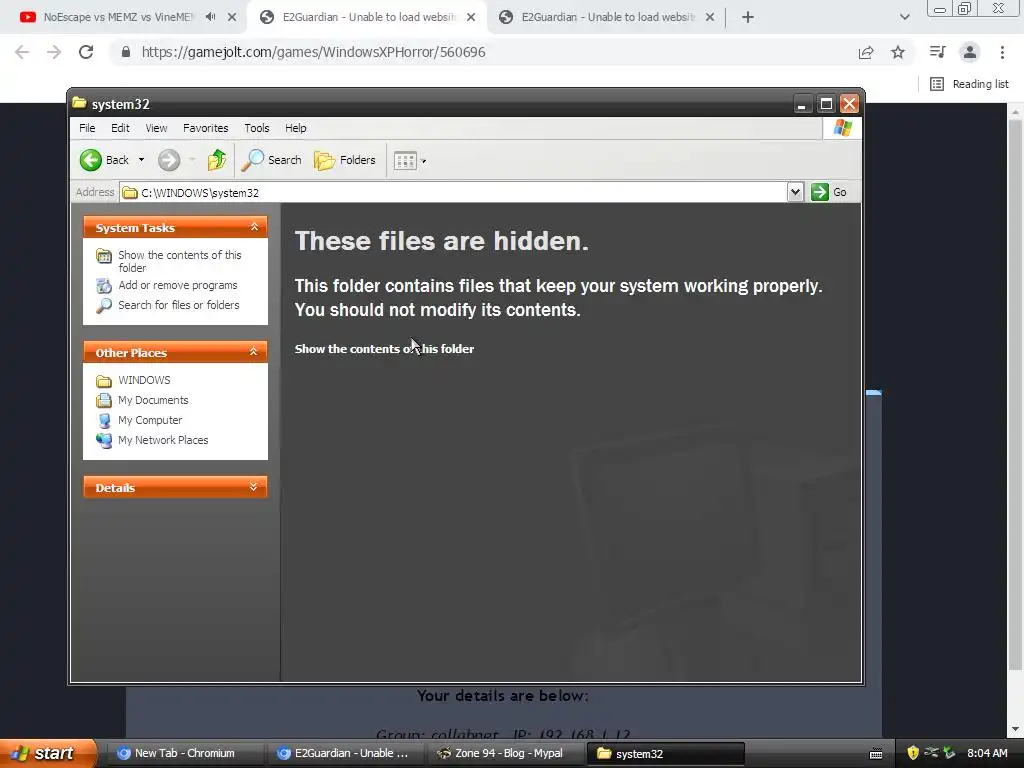Click the Up folder icon

(217, 160)
